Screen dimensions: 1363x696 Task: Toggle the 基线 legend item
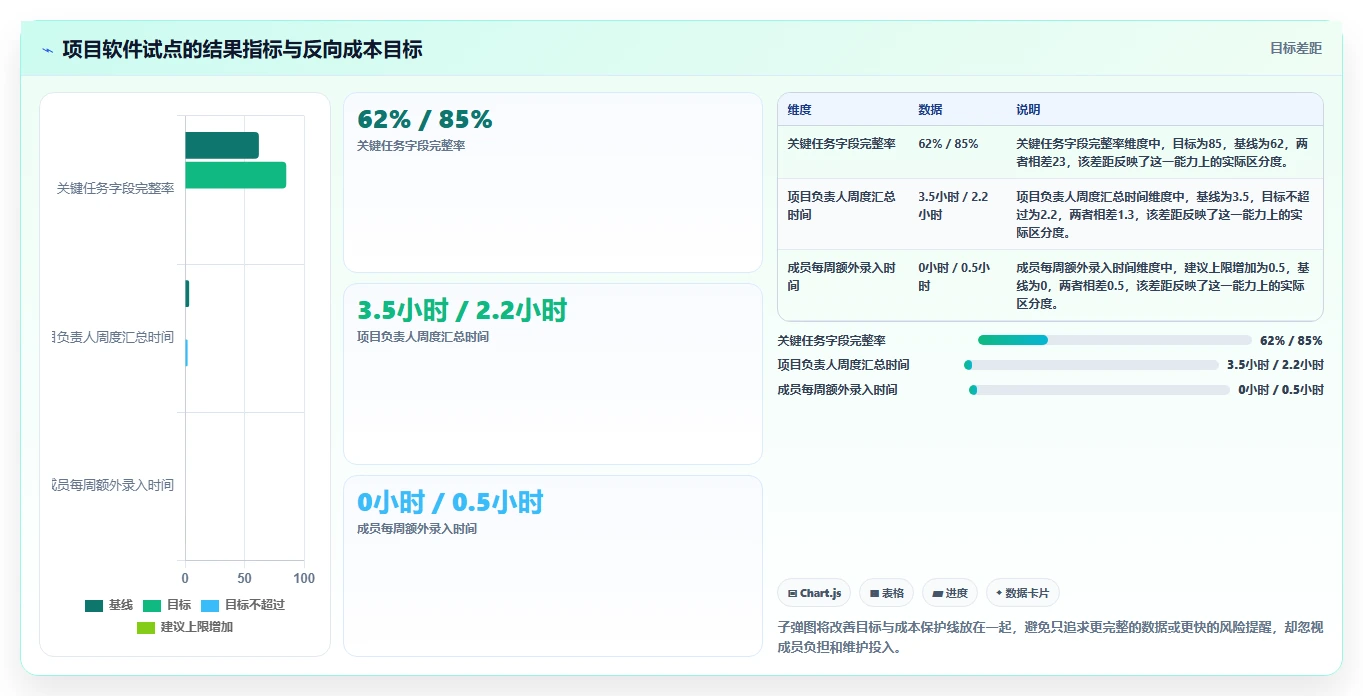tap(109, 605)
